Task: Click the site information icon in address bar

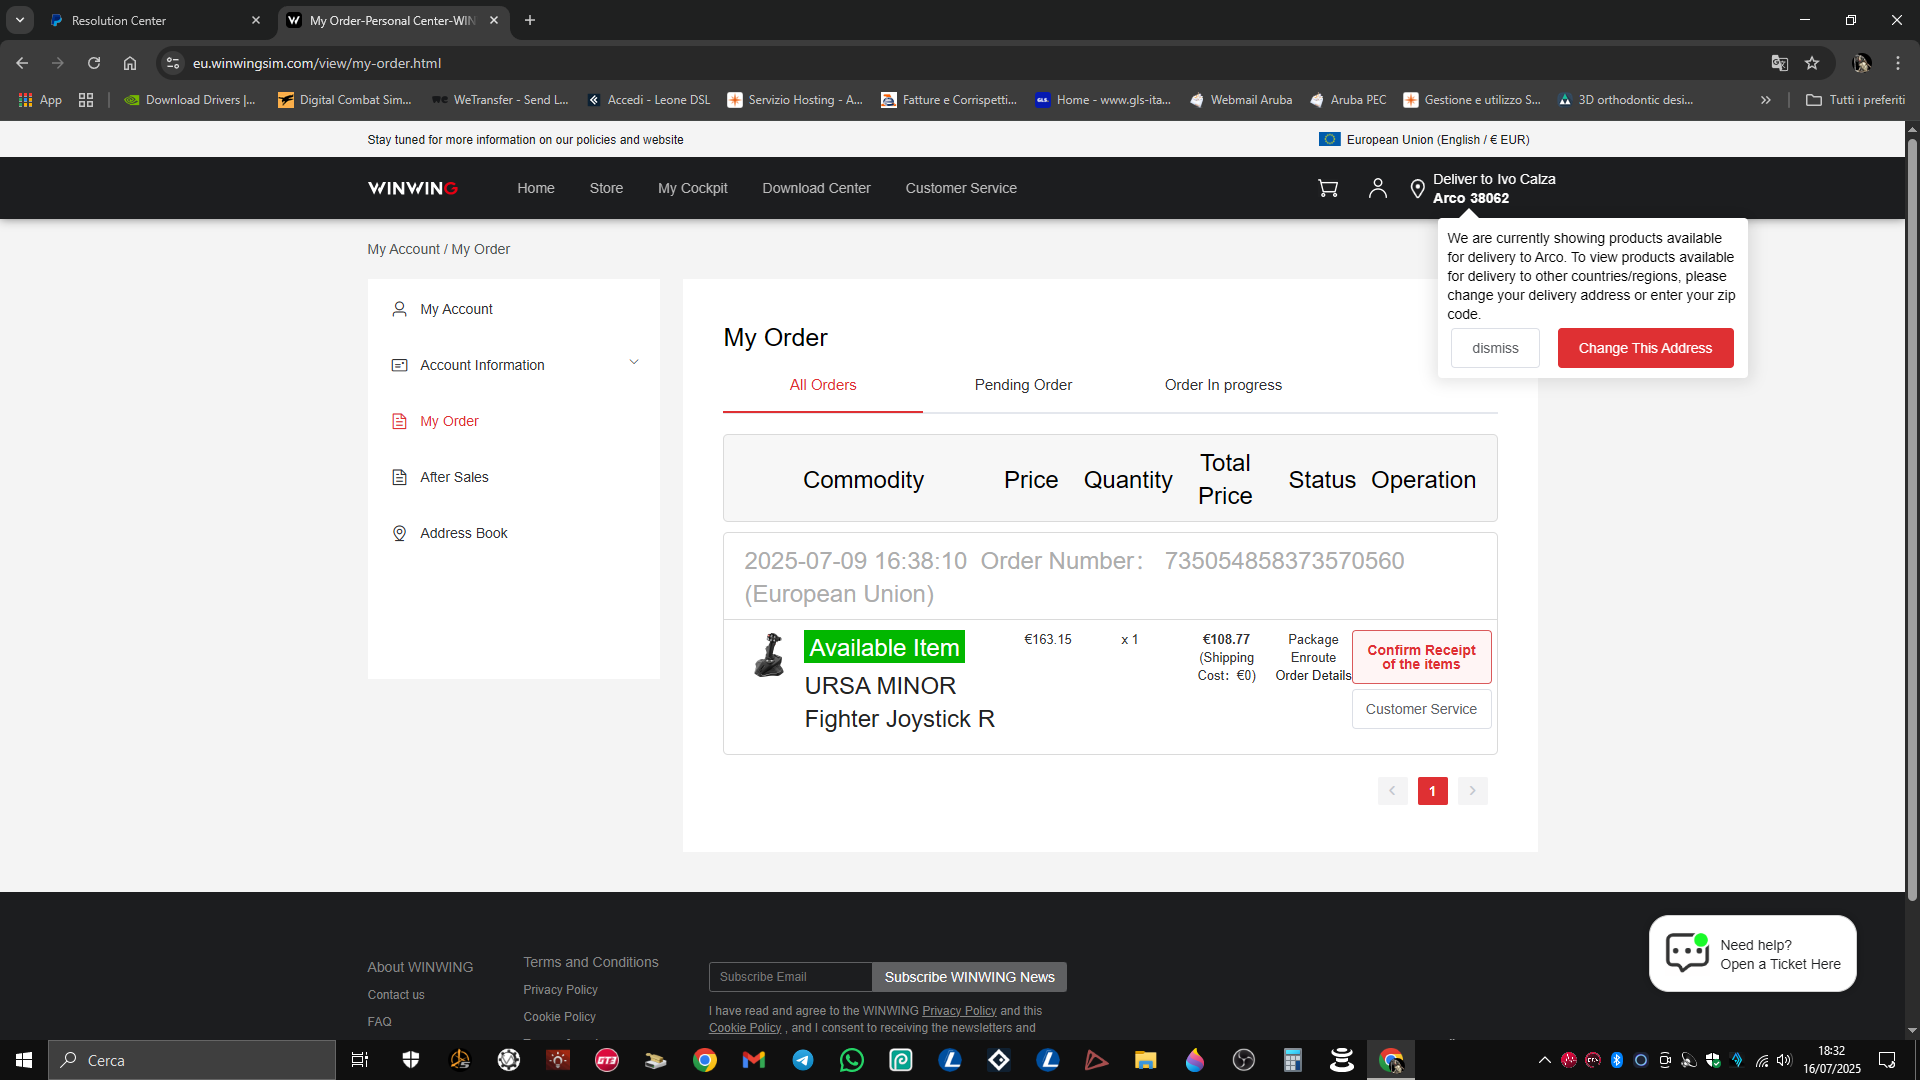Action: tap(173, 63)
